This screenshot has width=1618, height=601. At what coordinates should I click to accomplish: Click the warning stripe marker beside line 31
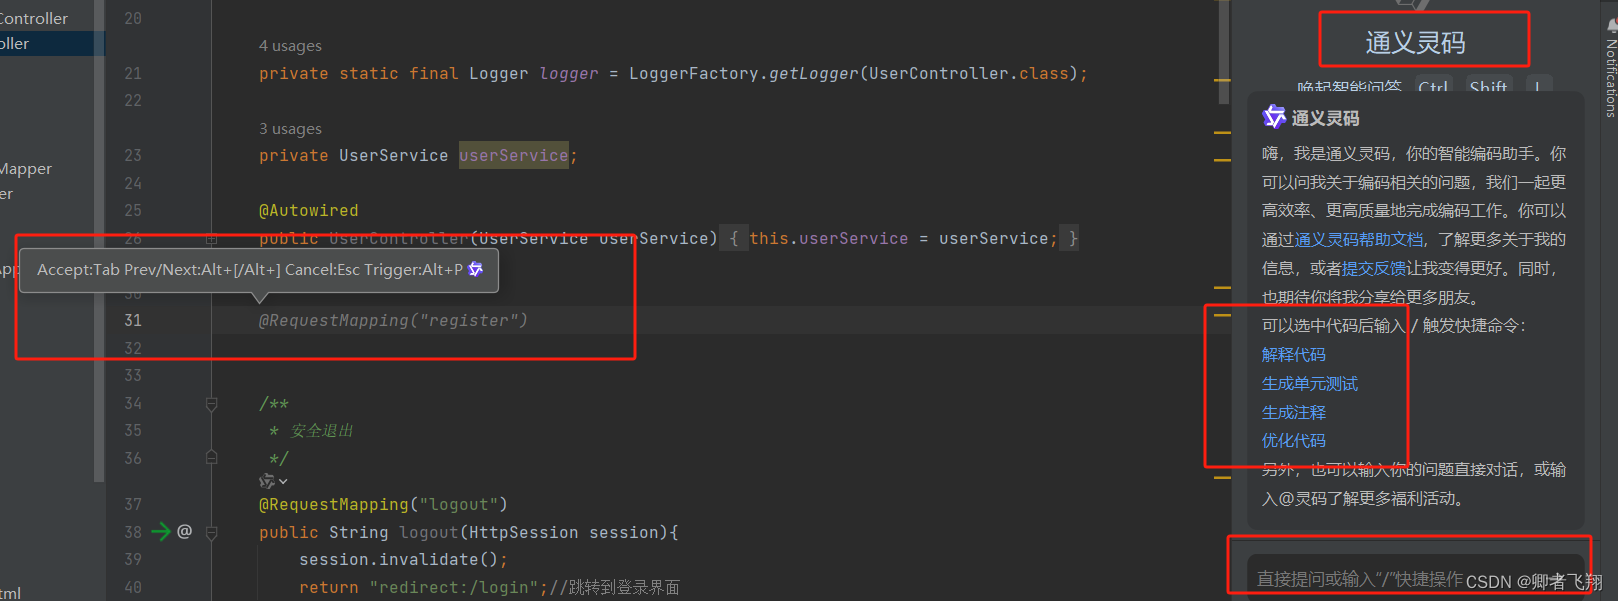(x=1222, y=315)
